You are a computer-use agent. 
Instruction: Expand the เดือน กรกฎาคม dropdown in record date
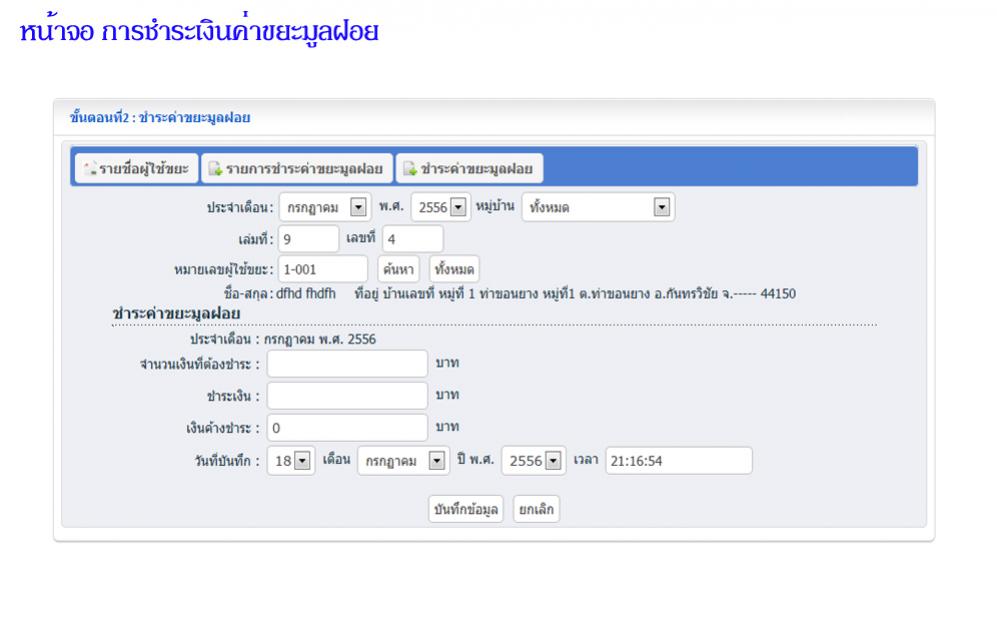[403, 461]
